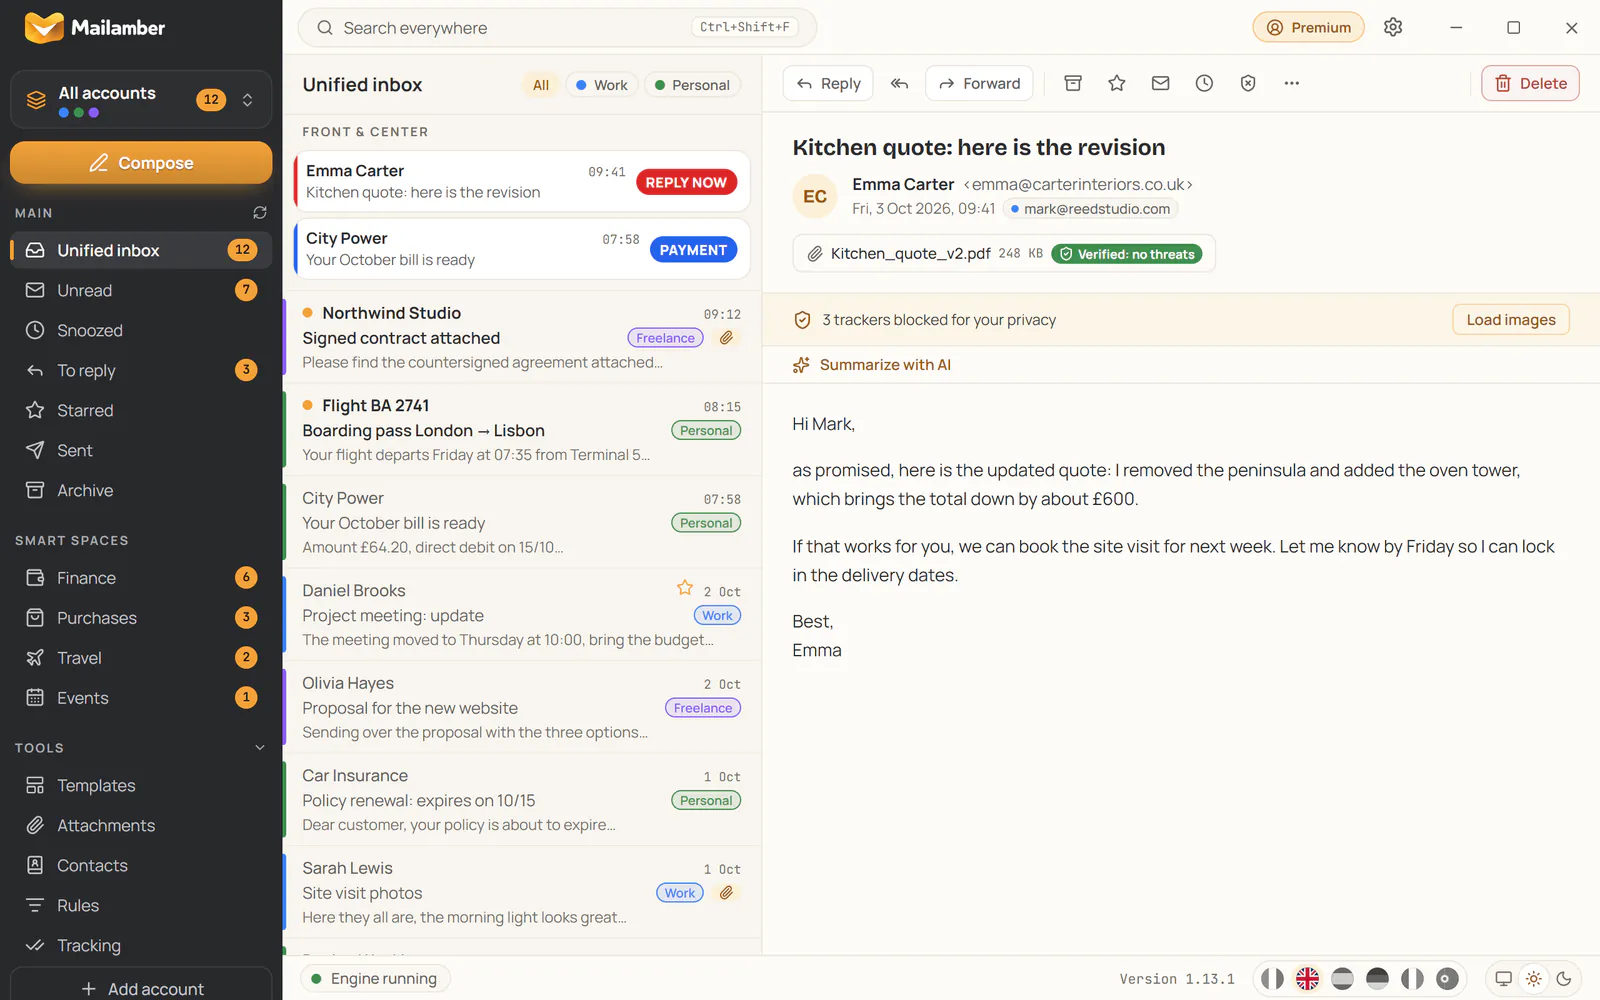Screen dimensions: 1600x1000
Task: Select UK English language flag
Action: [x=1307, y=979]
